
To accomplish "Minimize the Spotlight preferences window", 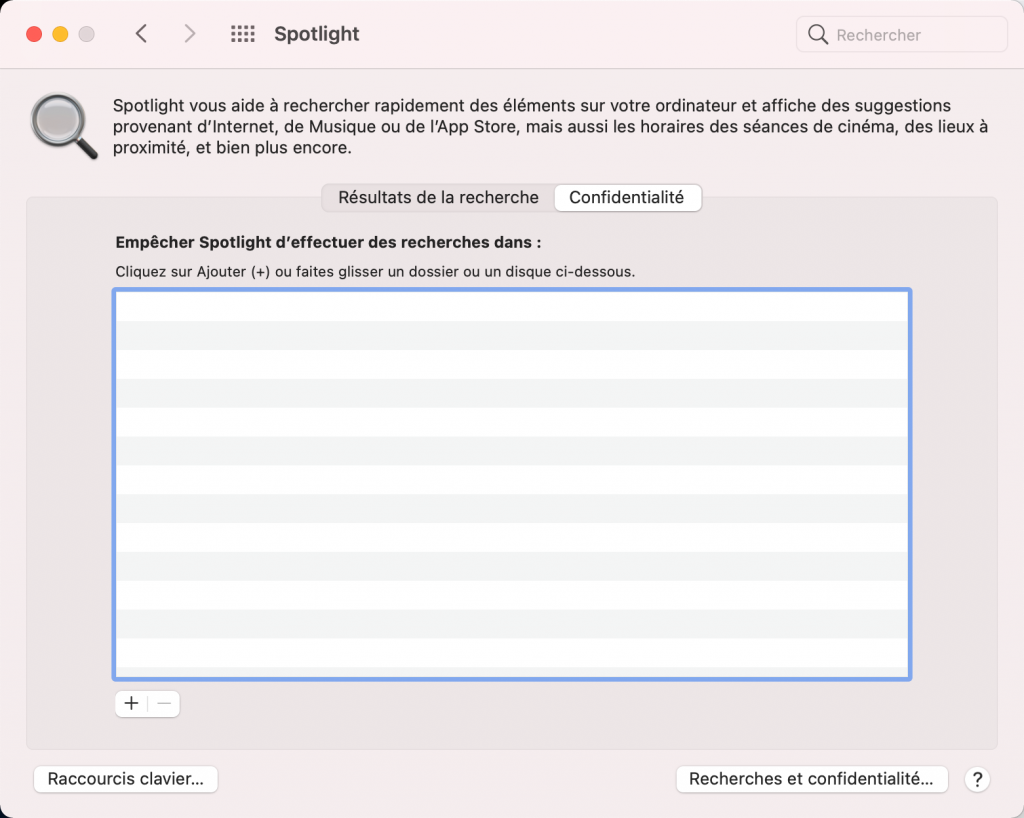I will coord(60,34).
